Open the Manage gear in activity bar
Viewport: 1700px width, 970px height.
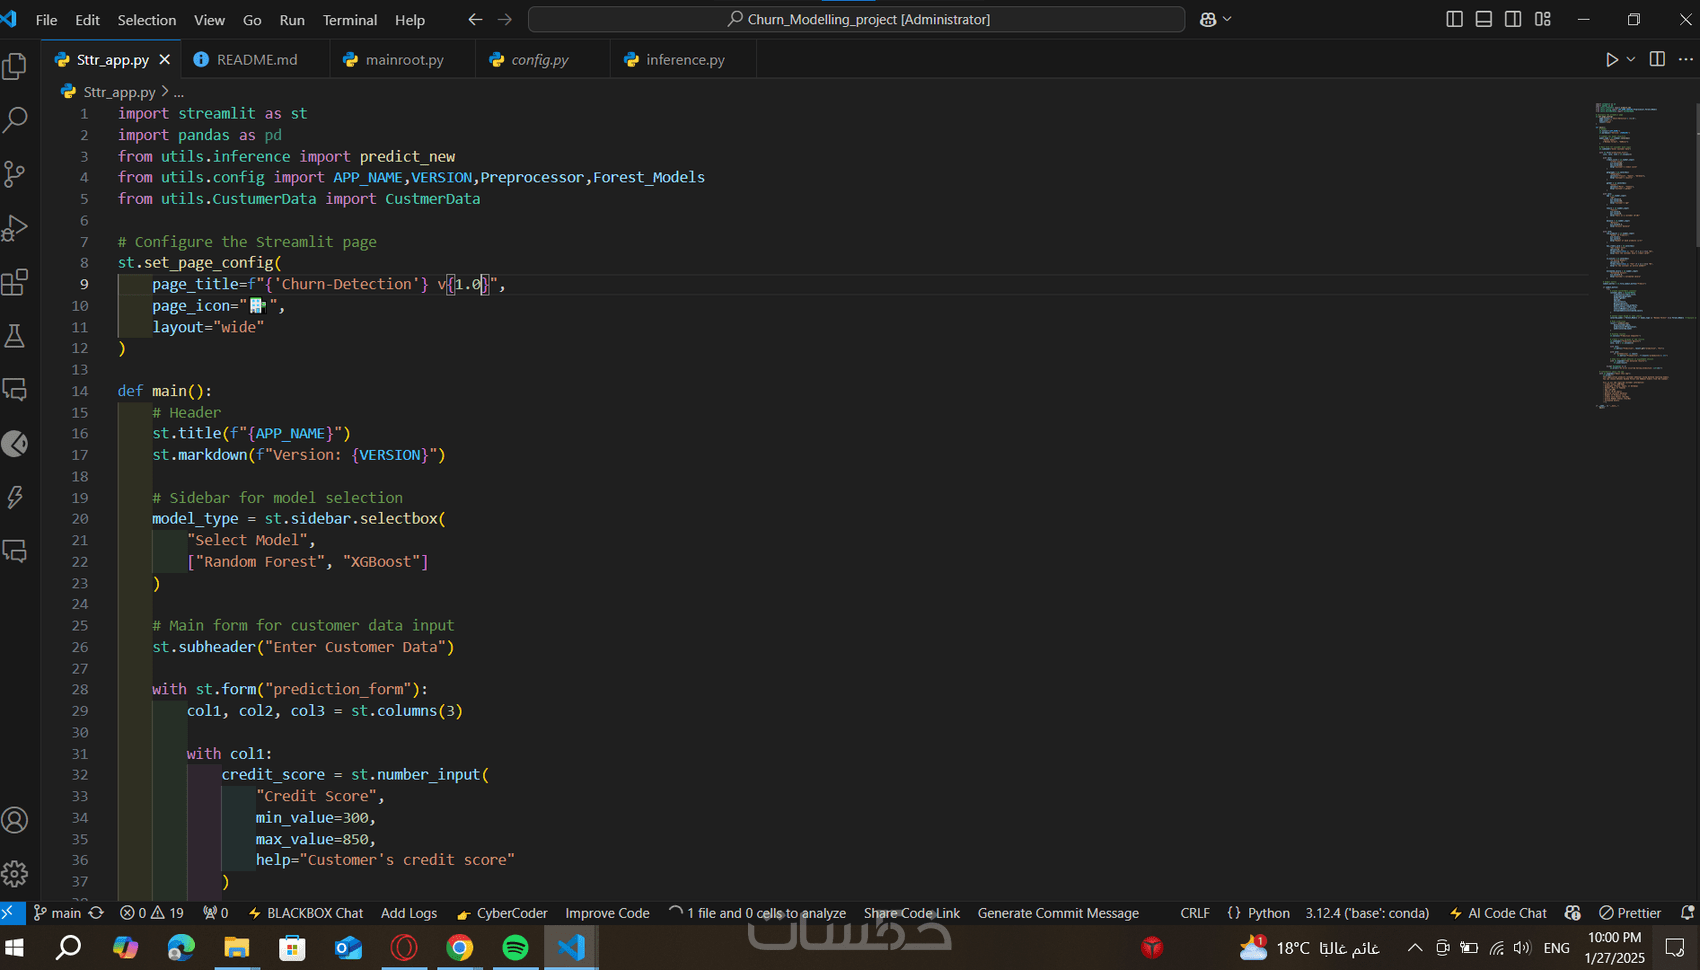point(15,874)
